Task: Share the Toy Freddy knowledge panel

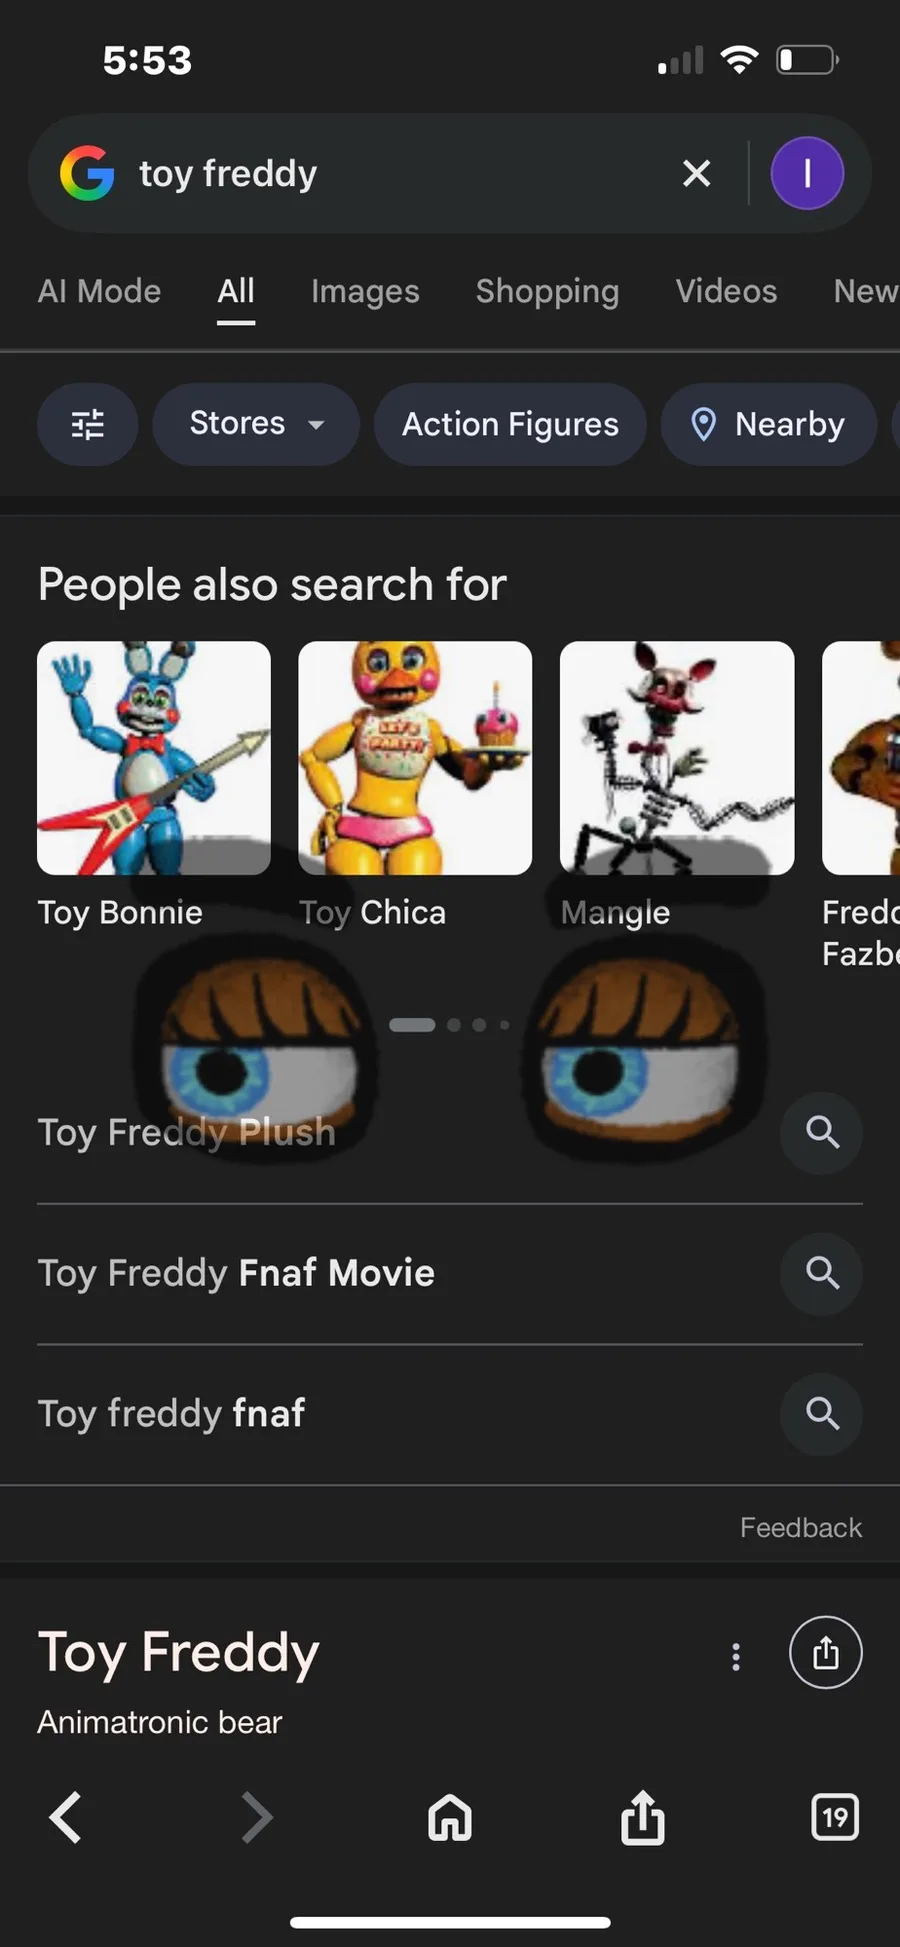Action: pos(825,1653)
